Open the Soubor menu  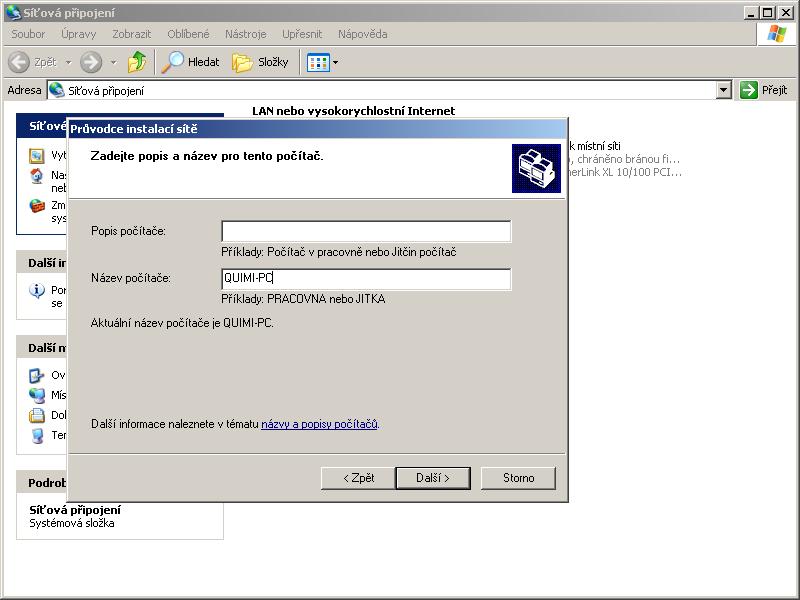pos(28,34)
